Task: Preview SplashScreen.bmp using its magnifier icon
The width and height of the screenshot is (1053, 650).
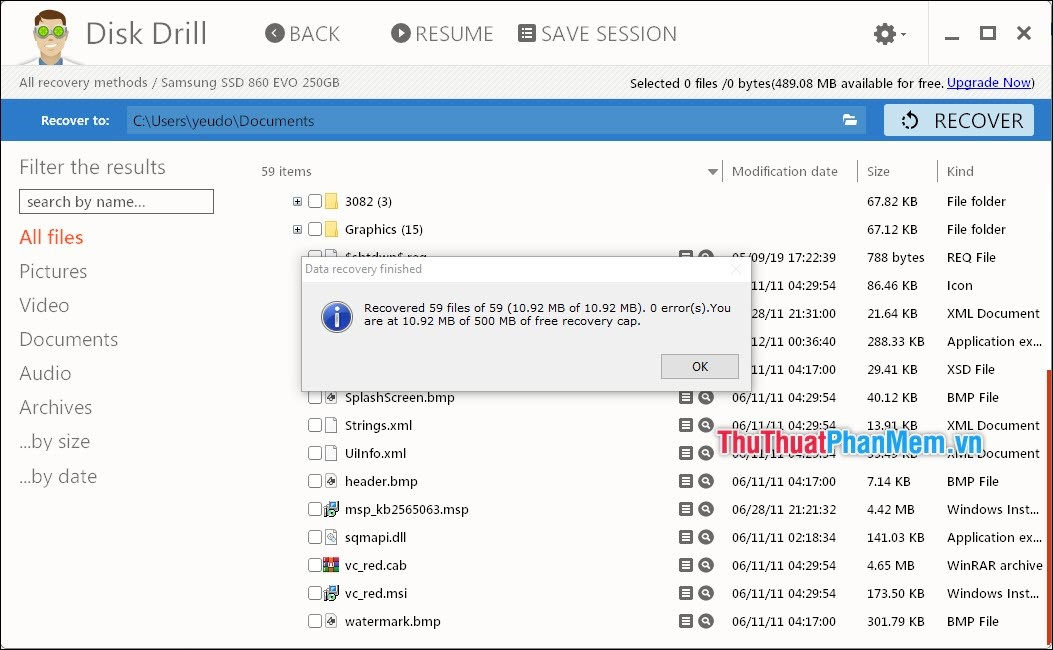Action: [706, 397]
